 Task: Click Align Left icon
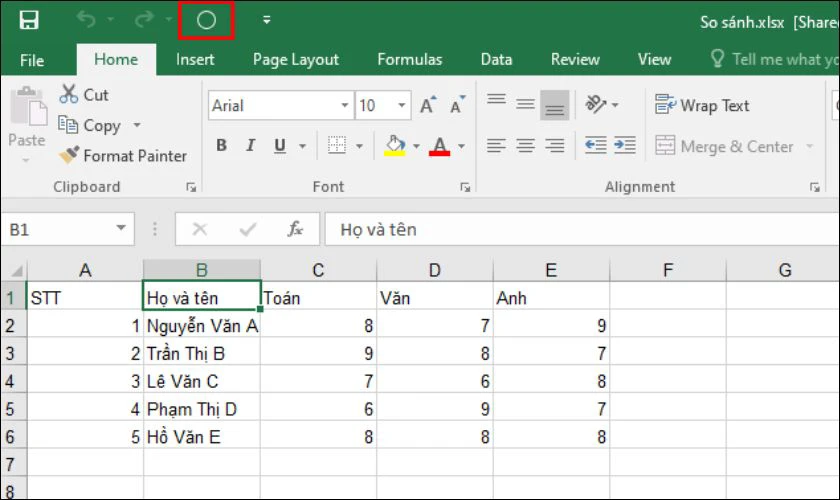(x=496, y=145)
